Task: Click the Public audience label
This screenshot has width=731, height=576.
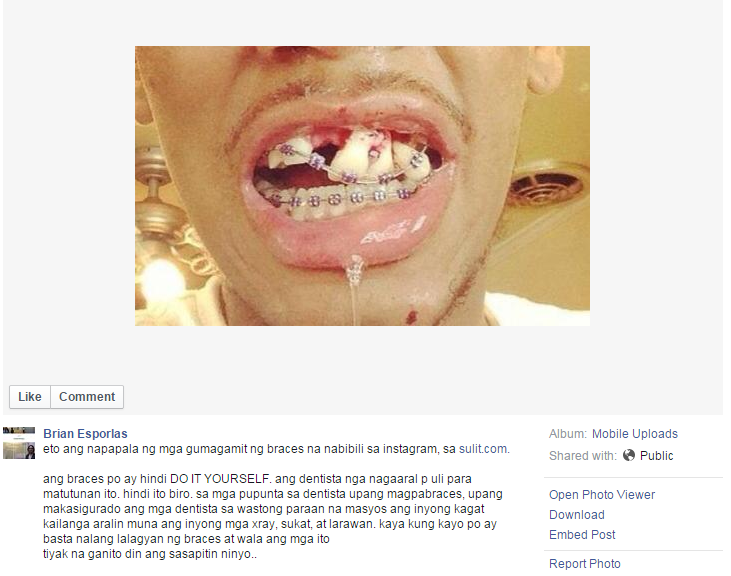Action: [656, 455]
